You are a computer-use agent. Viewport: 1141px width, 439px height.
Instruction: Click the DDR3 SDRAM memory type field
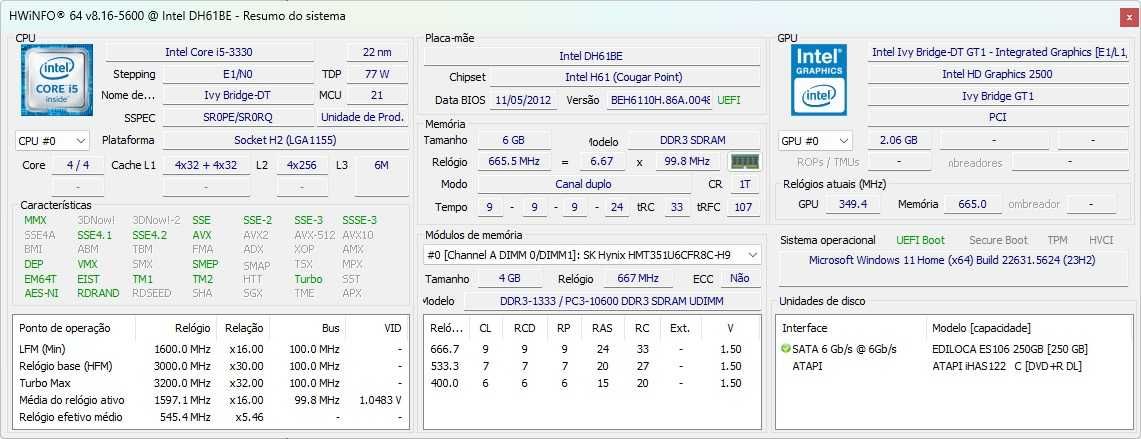tap(694, 140)
